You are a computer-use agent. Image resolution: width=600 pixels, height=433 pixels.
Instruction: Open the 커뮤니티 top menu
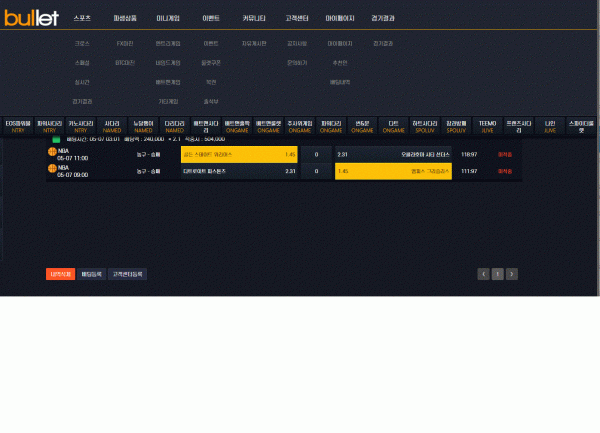[x=254, y=18]
